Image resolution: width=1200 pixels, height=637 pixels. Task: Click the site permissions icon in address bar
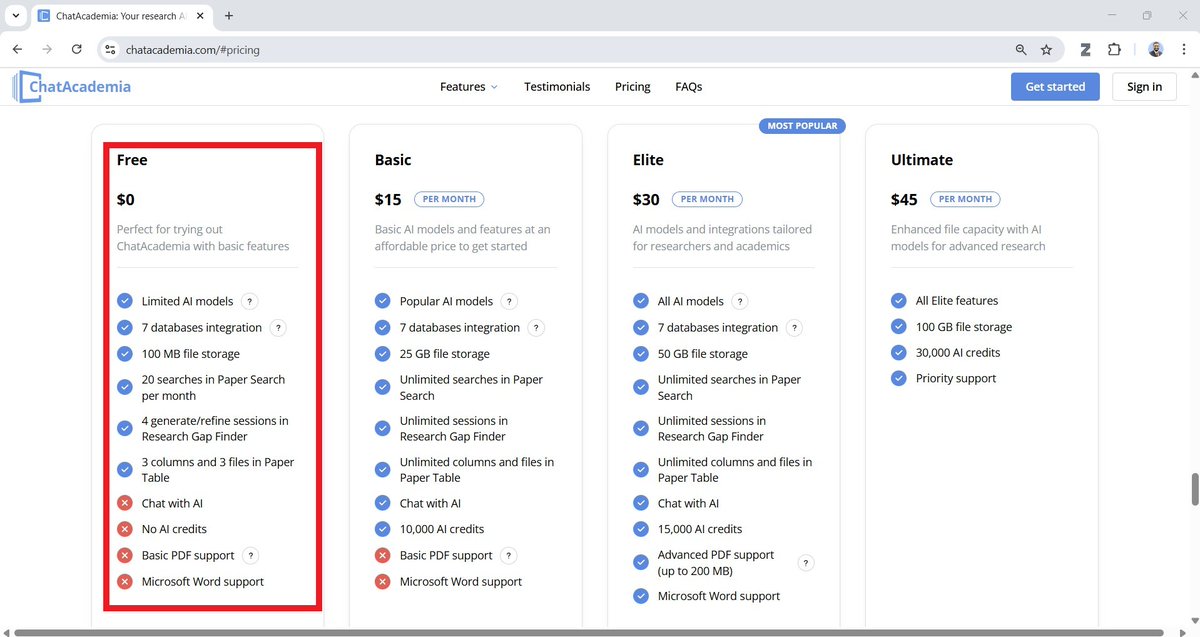click(110, 48)
